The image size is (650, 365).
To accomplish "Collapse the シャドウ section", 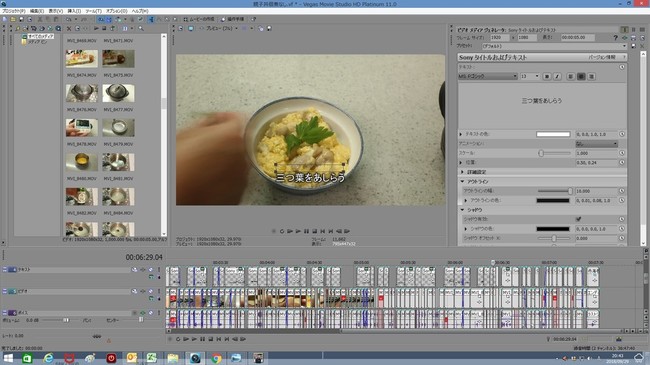I will pyautogui.click(x=463, y=210).
